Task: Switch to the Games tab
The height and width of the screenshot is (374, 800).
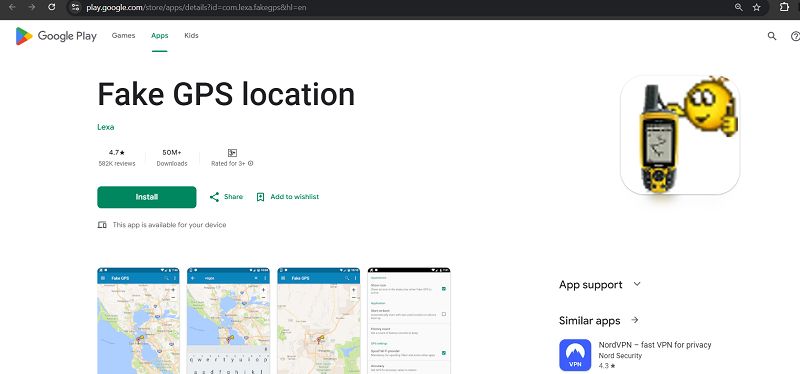Action: point(123,36)
